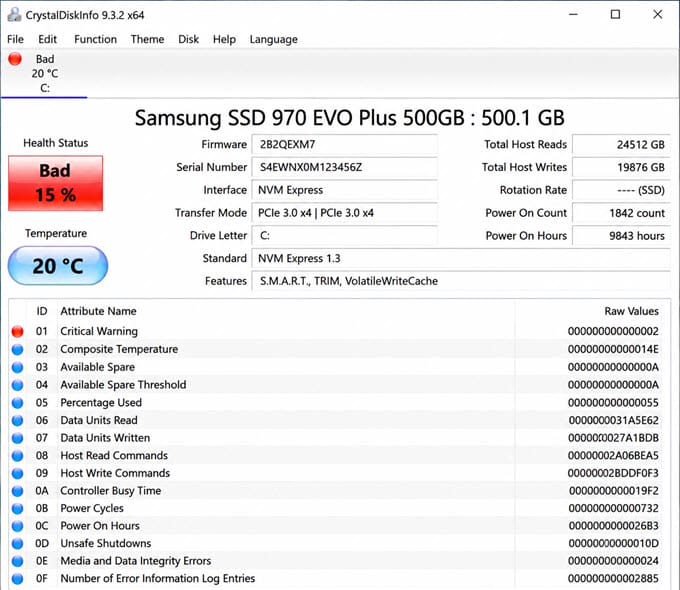
Task: Open the Help menu
Action: pos(224,39)
